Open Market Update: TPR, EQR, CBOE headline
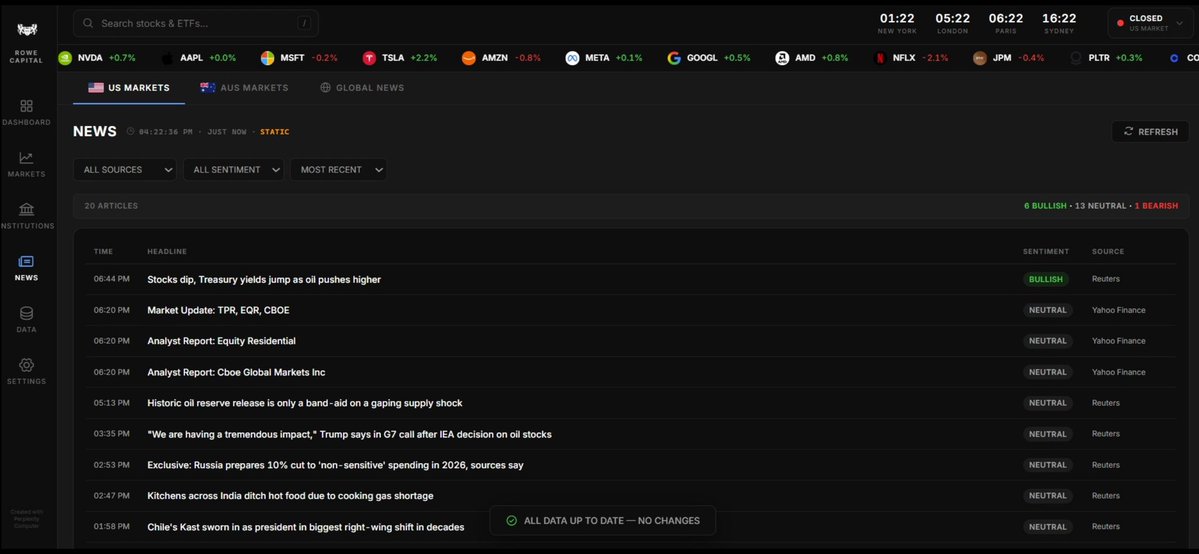Viewport: 1199px width, 554px height. pos(218,311)
